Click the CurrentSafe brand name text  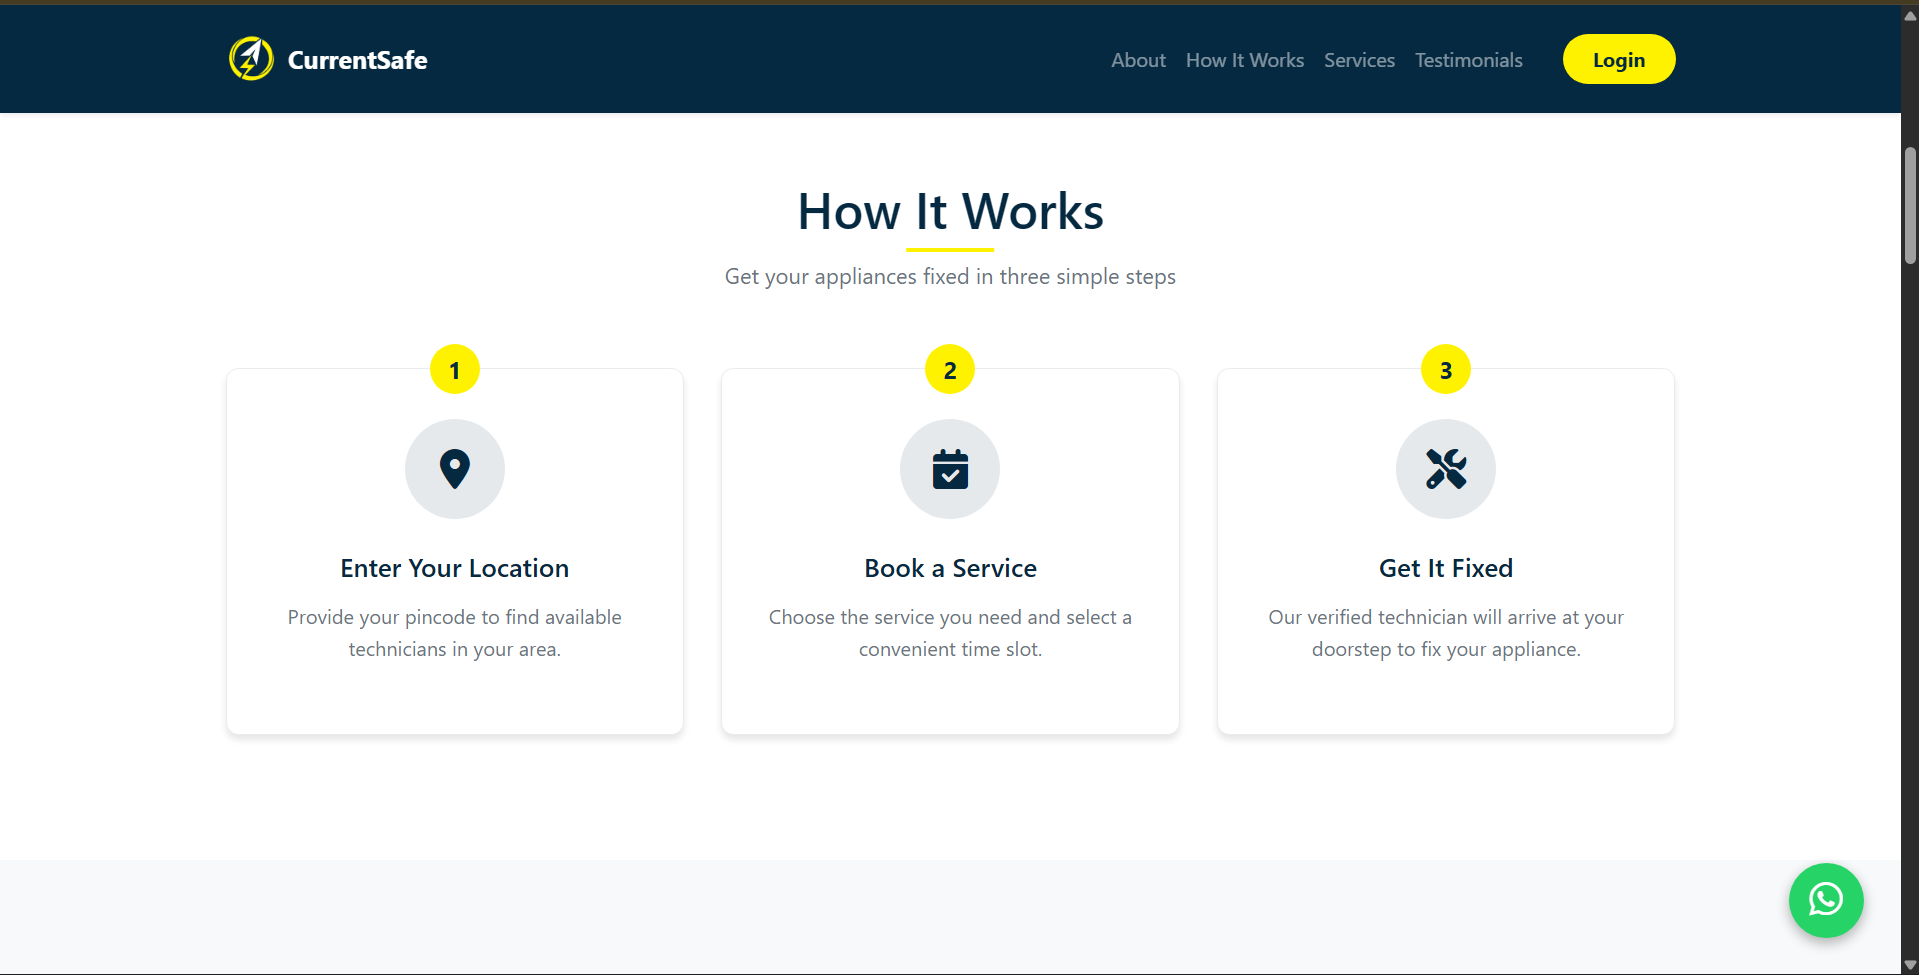click(x=357, y=59)
